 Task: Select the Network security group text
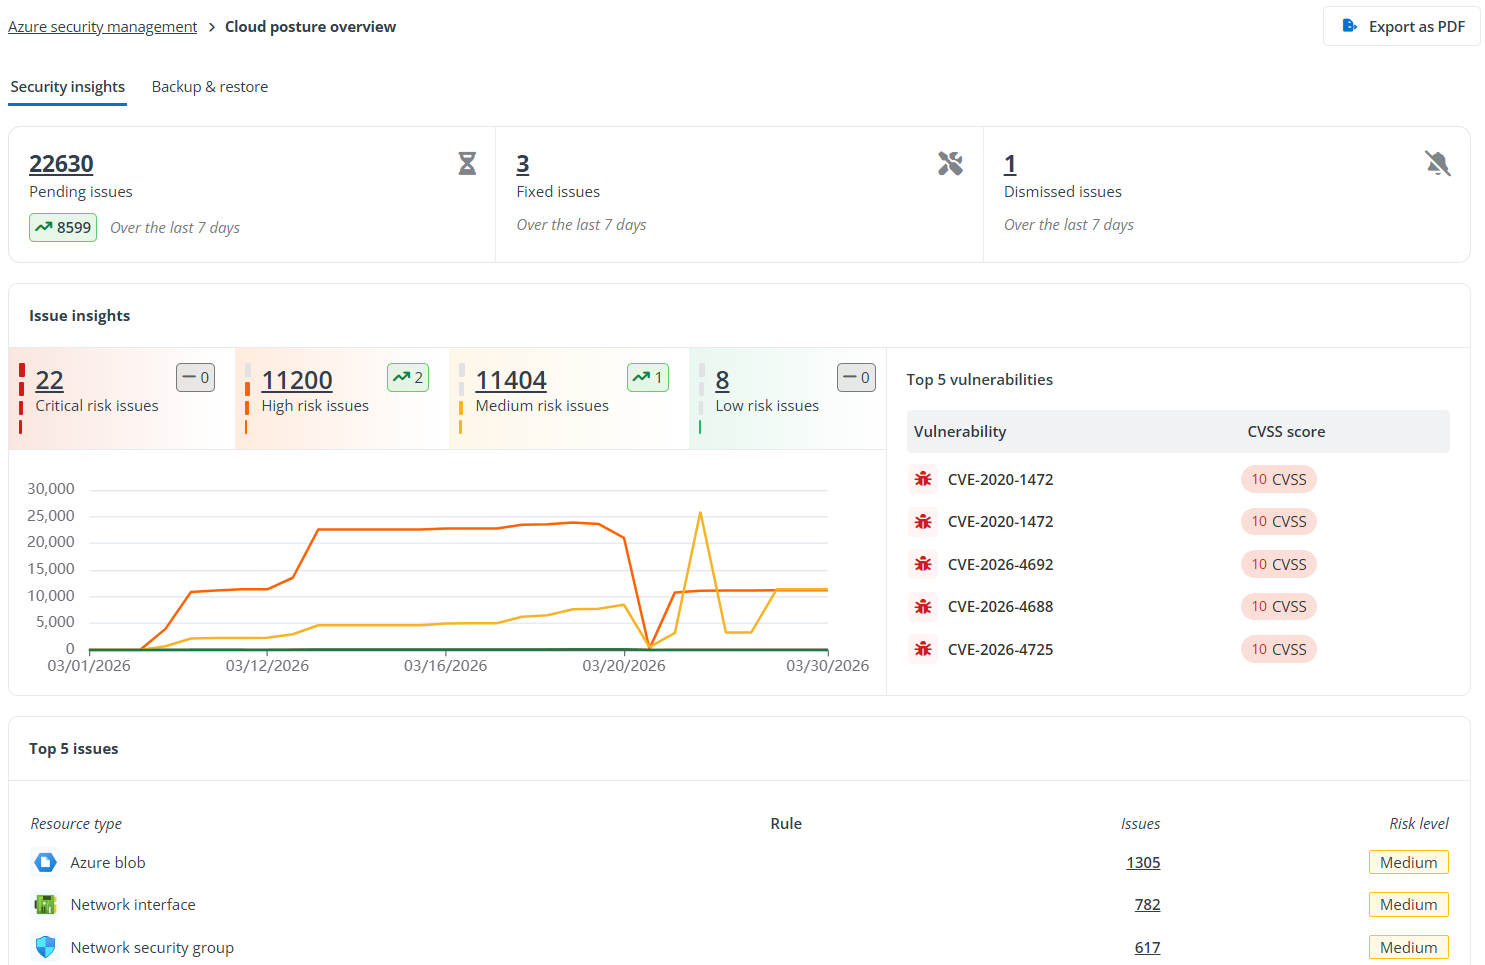[152, 948]
